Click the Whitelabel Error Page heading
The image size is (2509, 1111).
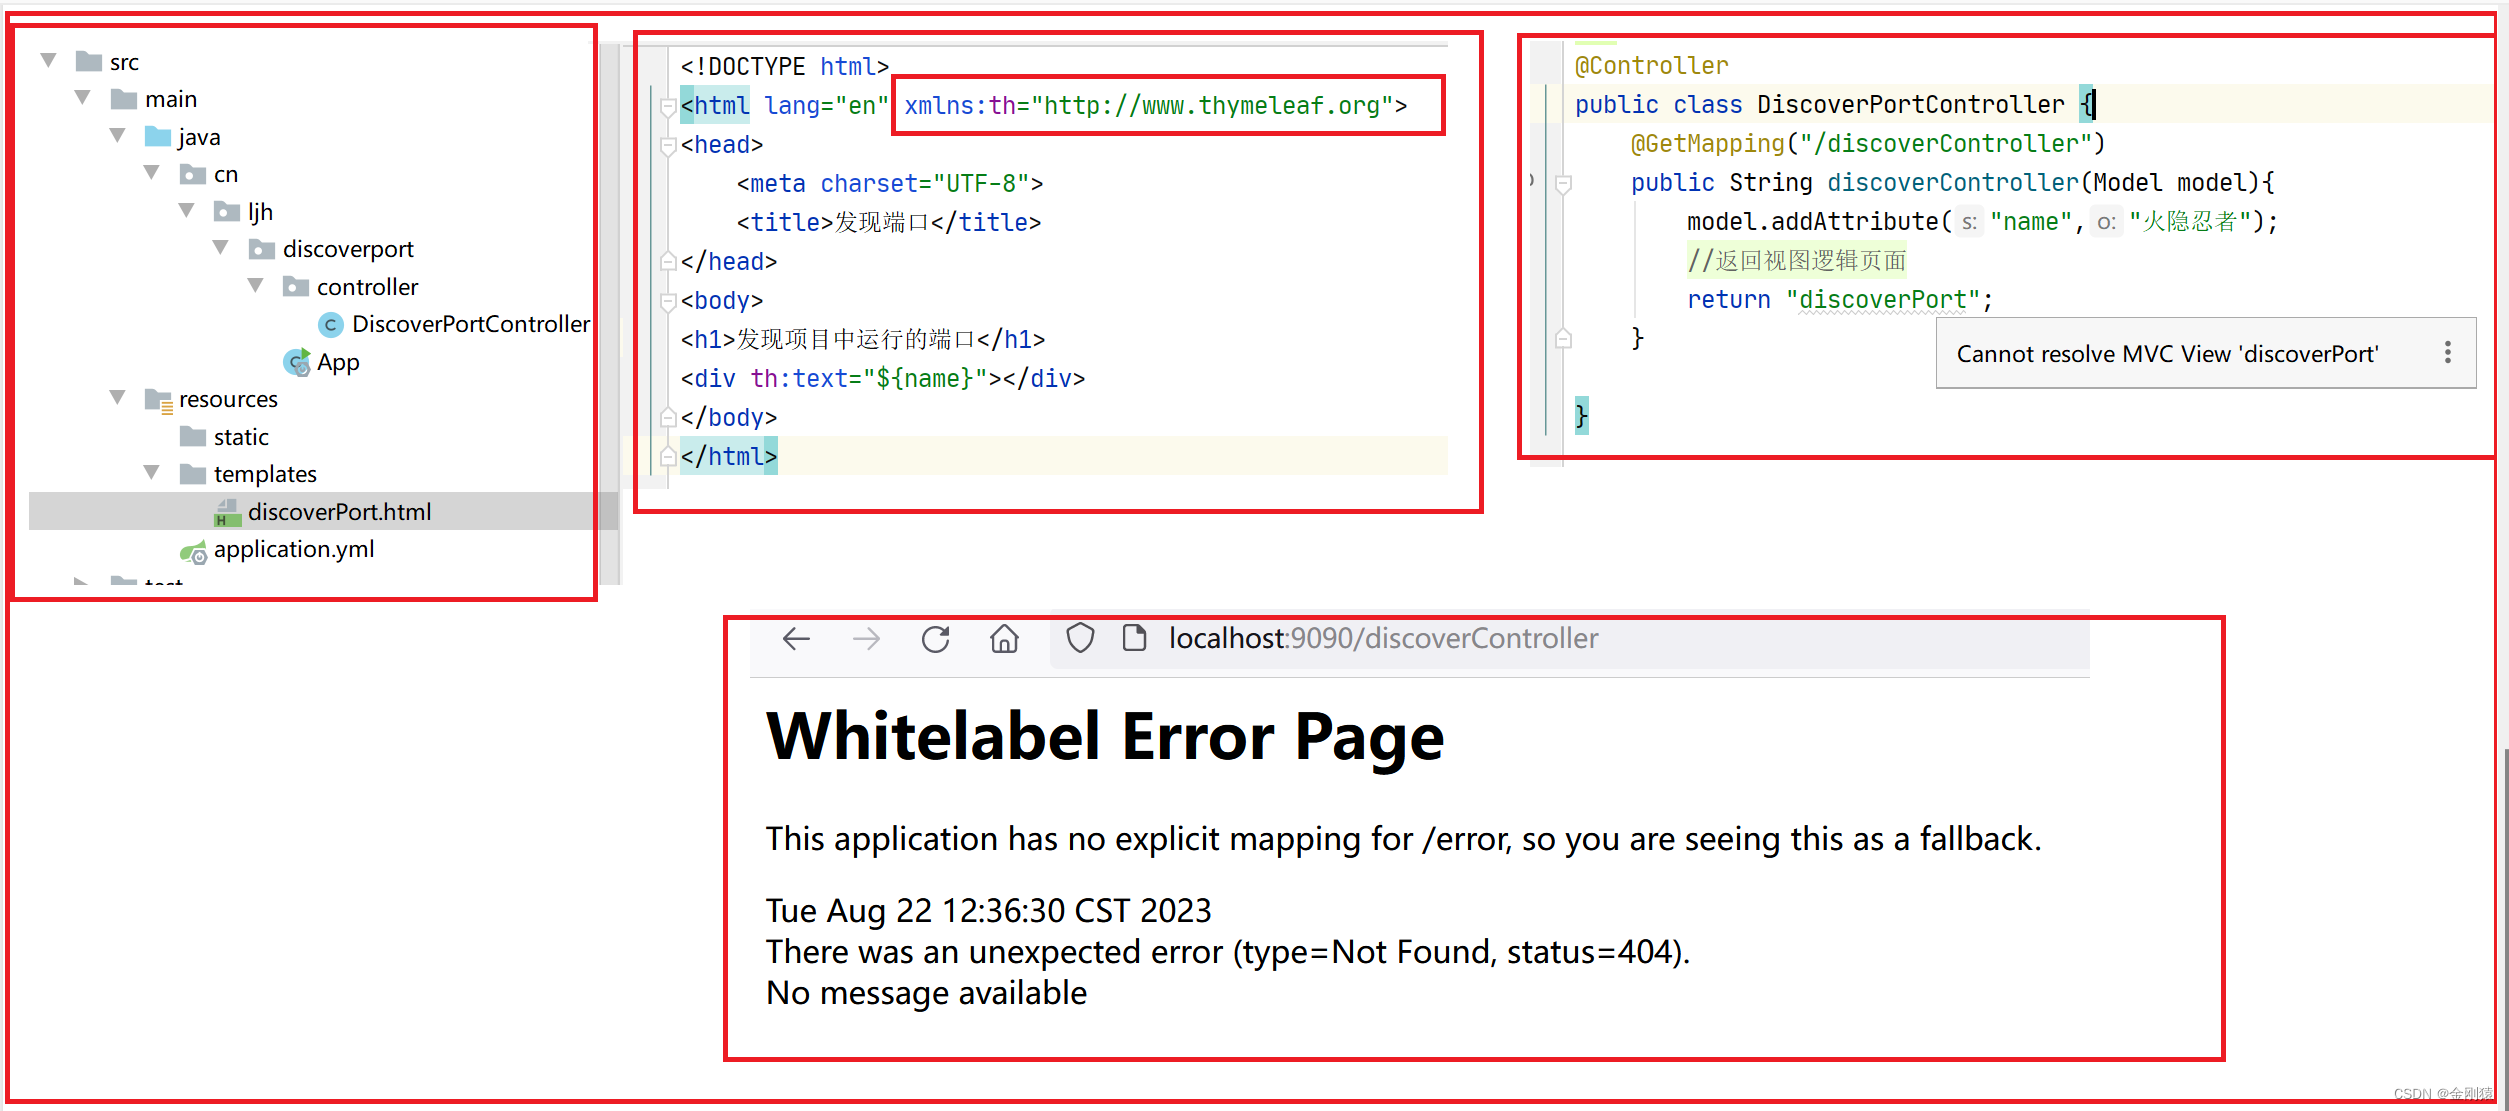pyautogui.click(x=1105, y=737)
